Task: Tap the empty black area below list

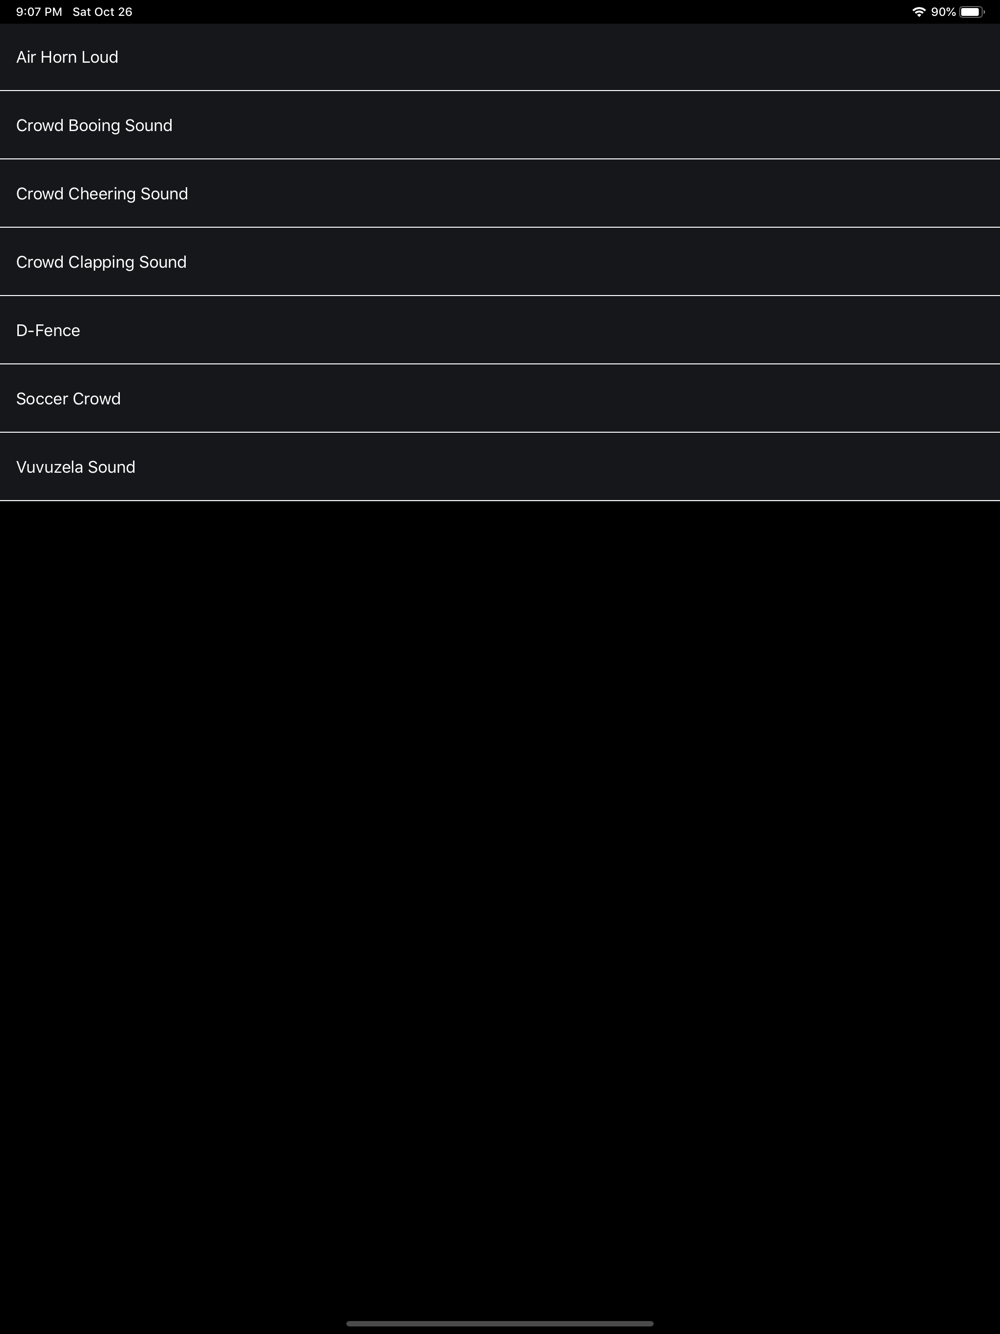Action: coord(500,900)
